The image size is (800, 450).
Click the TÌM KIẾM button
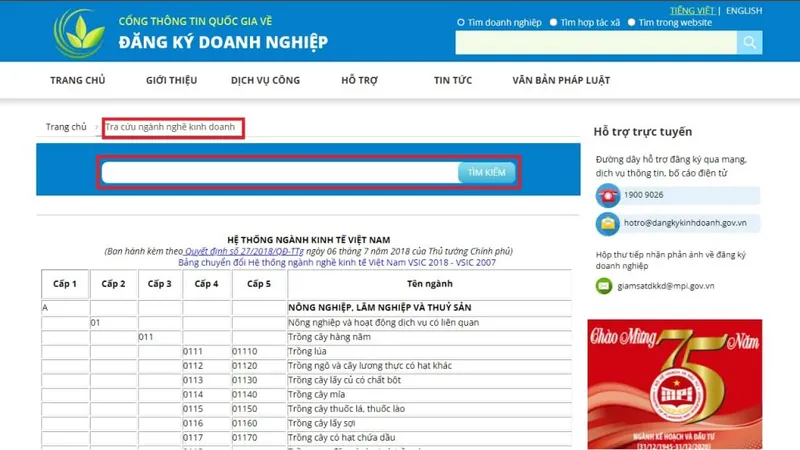pos(486,172)
